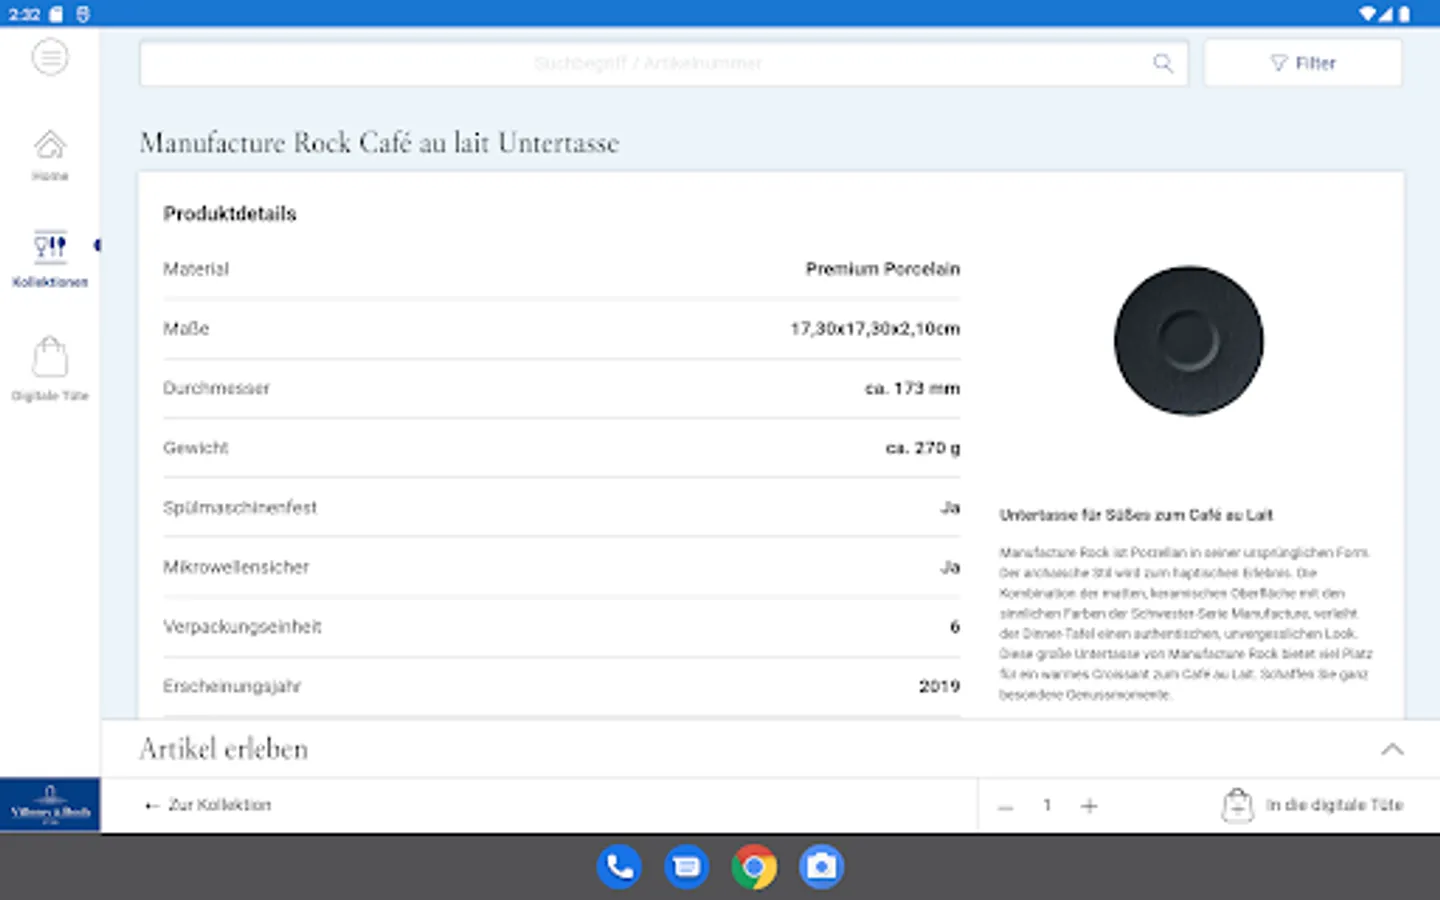Open the Filter button
Screen dimensions: 1440x900
point(1303,63)
